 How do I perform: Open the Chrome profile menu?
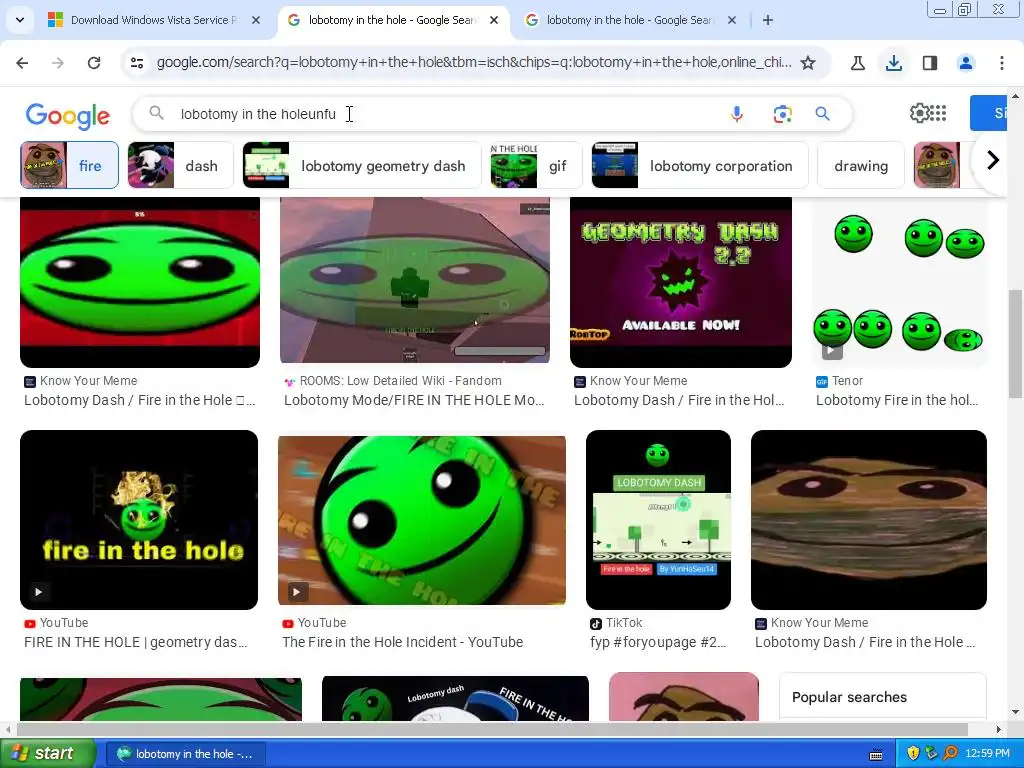(x=966, y=63)
